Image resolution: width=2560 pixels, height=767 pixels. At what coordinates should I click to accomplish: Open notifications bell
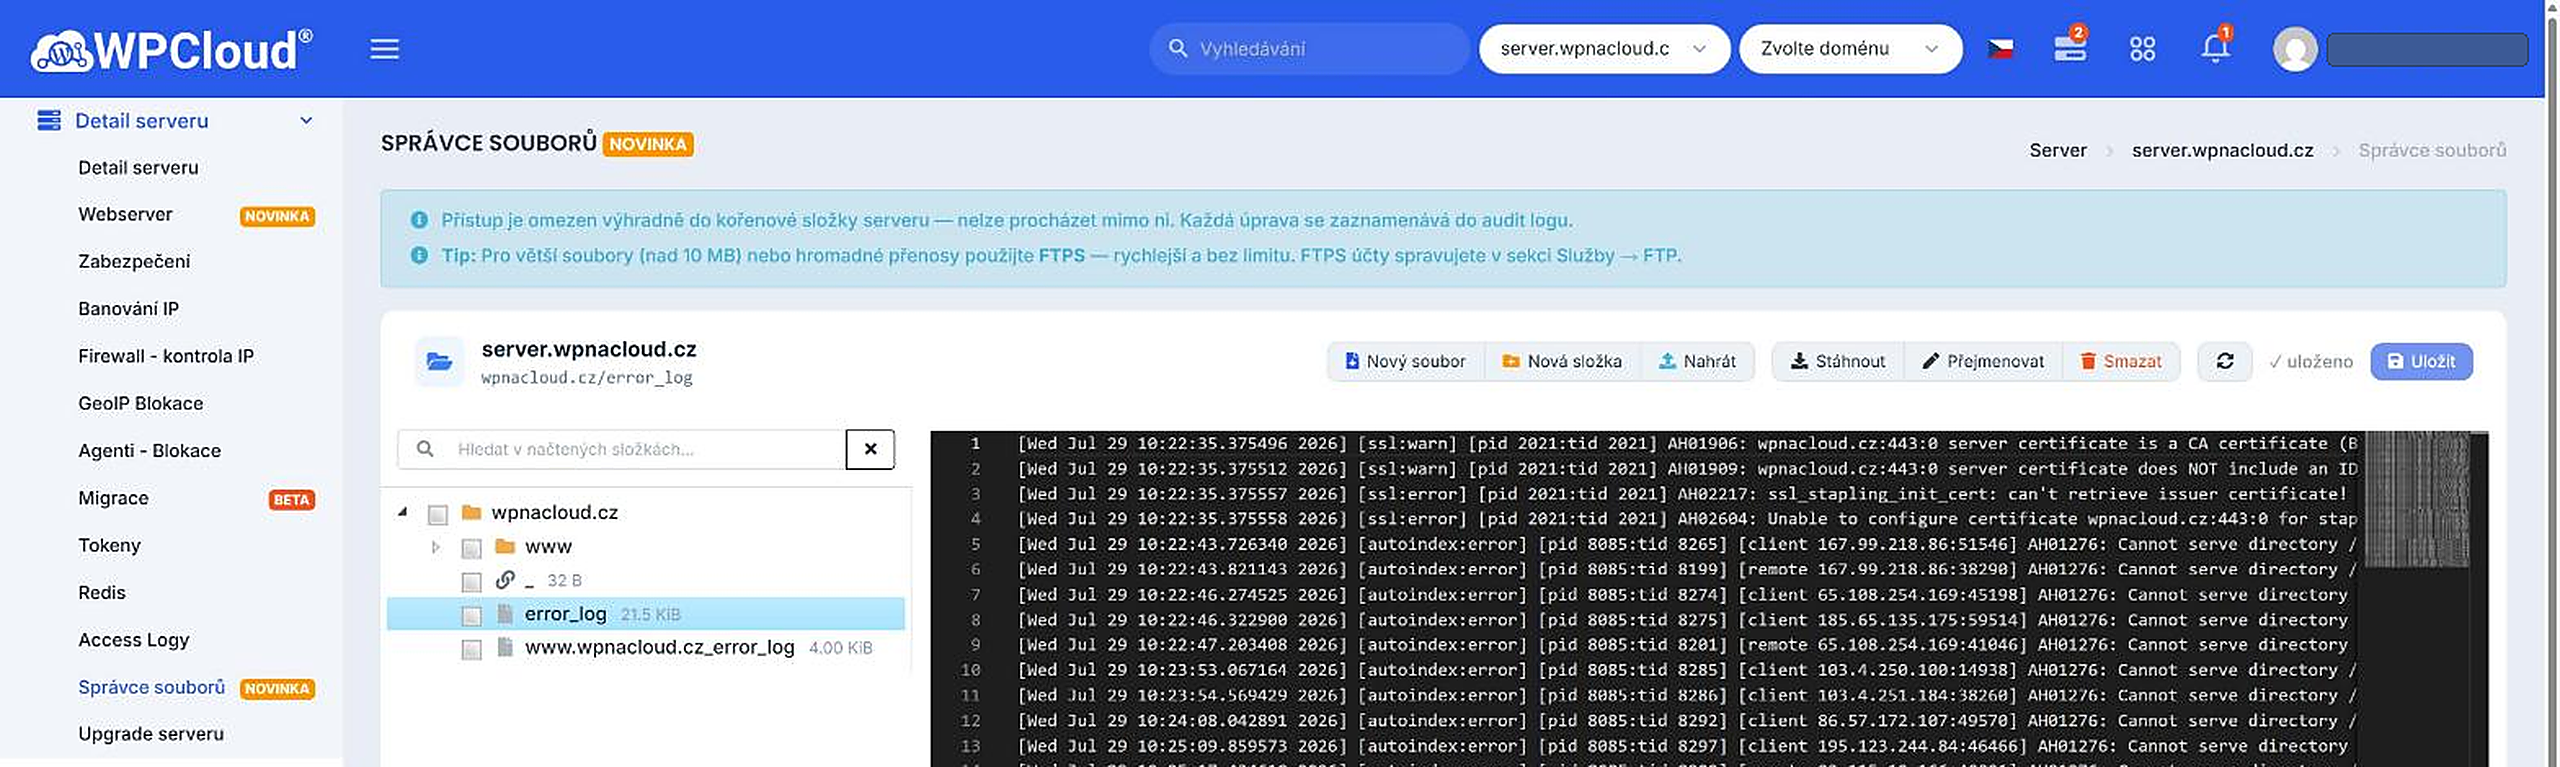click(2215, 47)
